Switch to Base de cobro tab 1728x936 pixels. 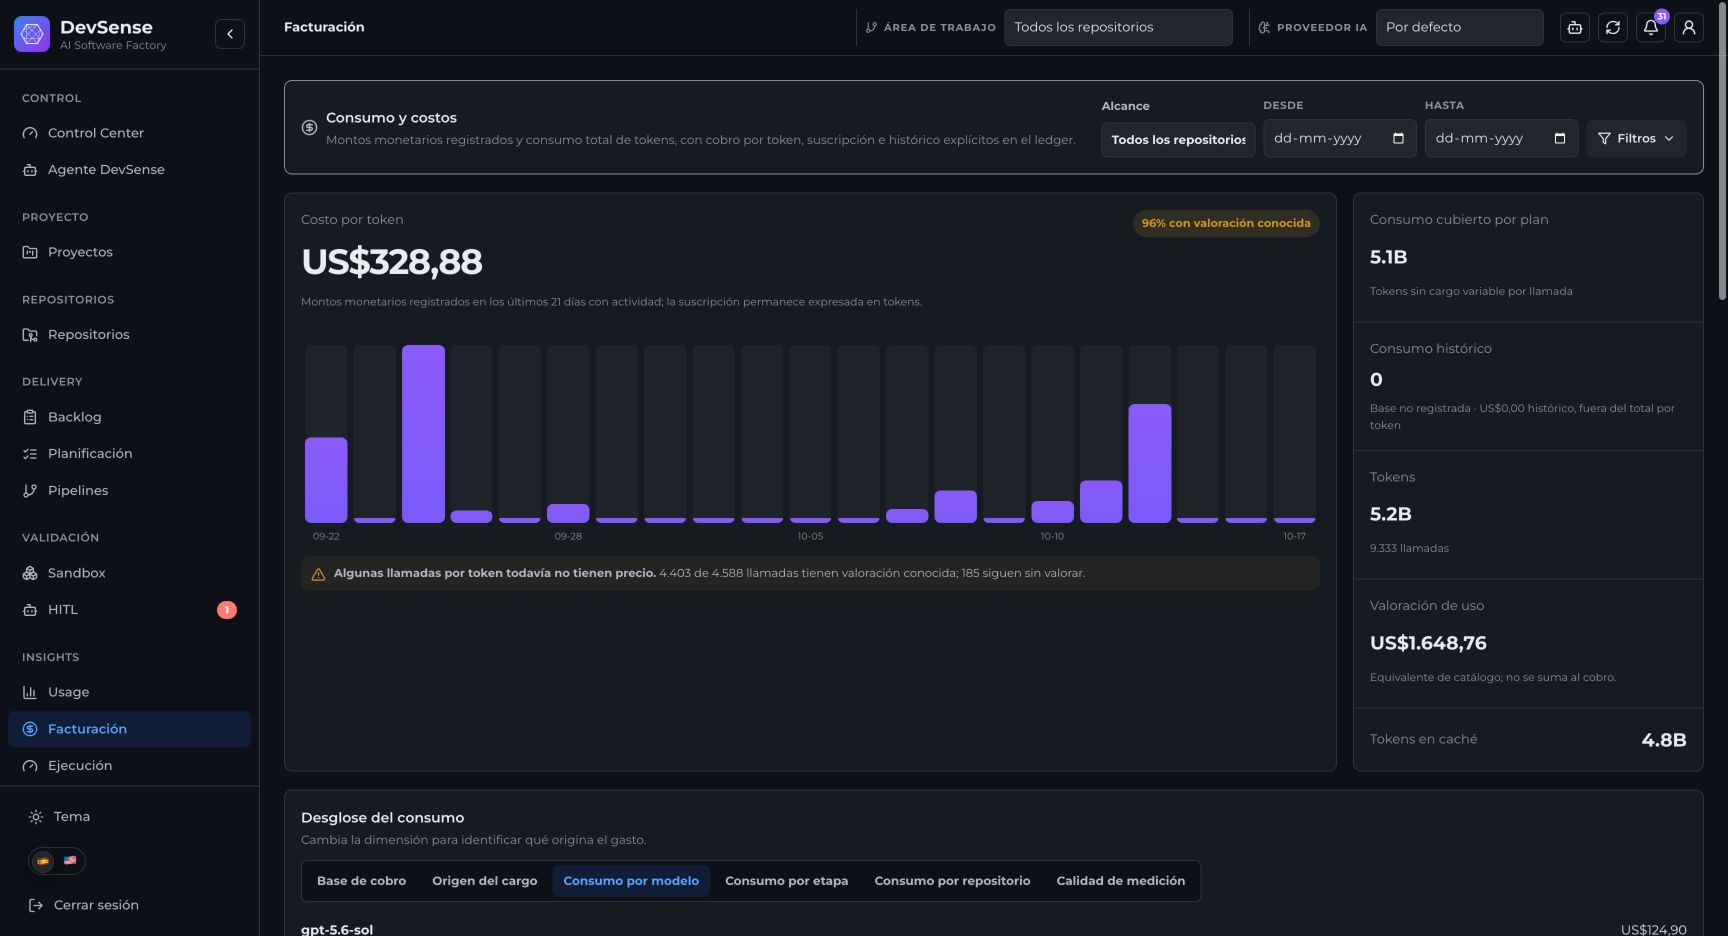point(361,881)
